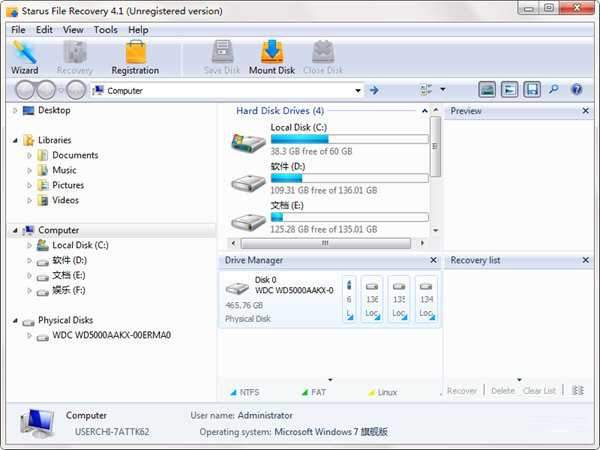The width and height of the screenshot is (600, 450).
Task: Open the Registration toolbar icon
Action: point(135,57)
